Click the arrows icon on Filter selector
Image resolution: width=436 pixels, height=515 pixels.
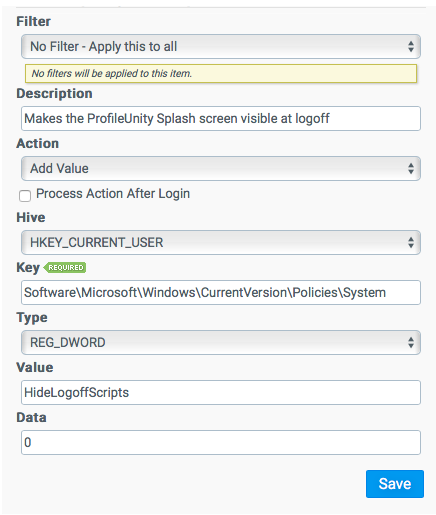pos(411,47)
